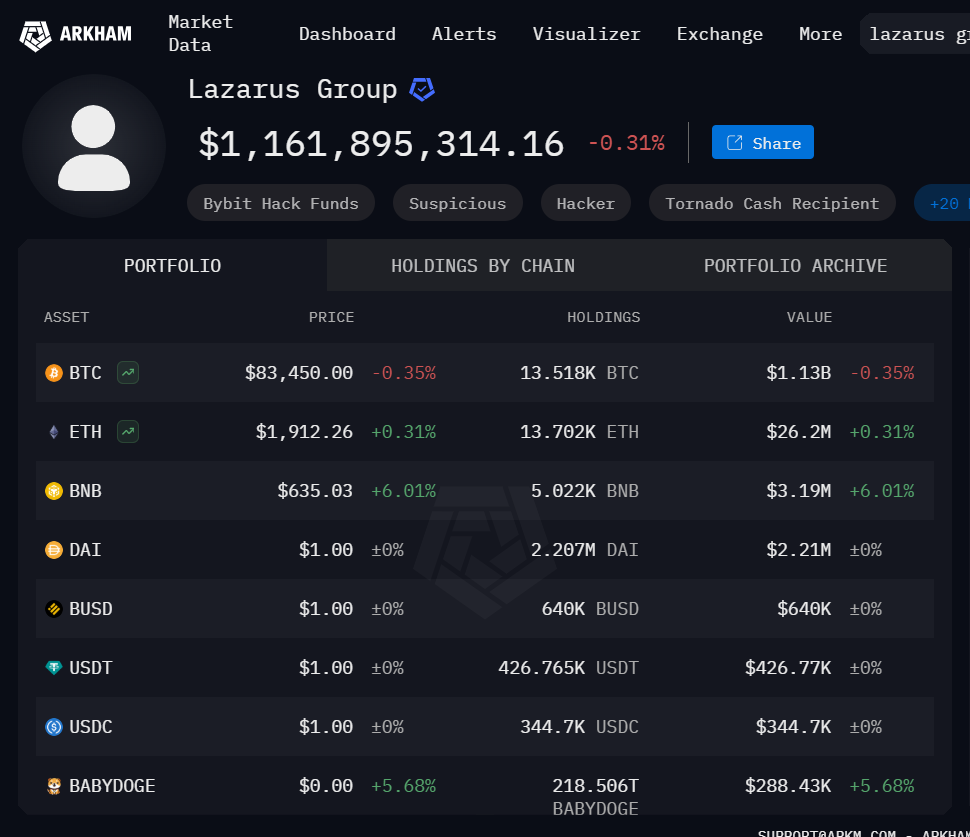970x837 pixels.
Task: Click the BUSD coin icon
Action: coord(54,609)
